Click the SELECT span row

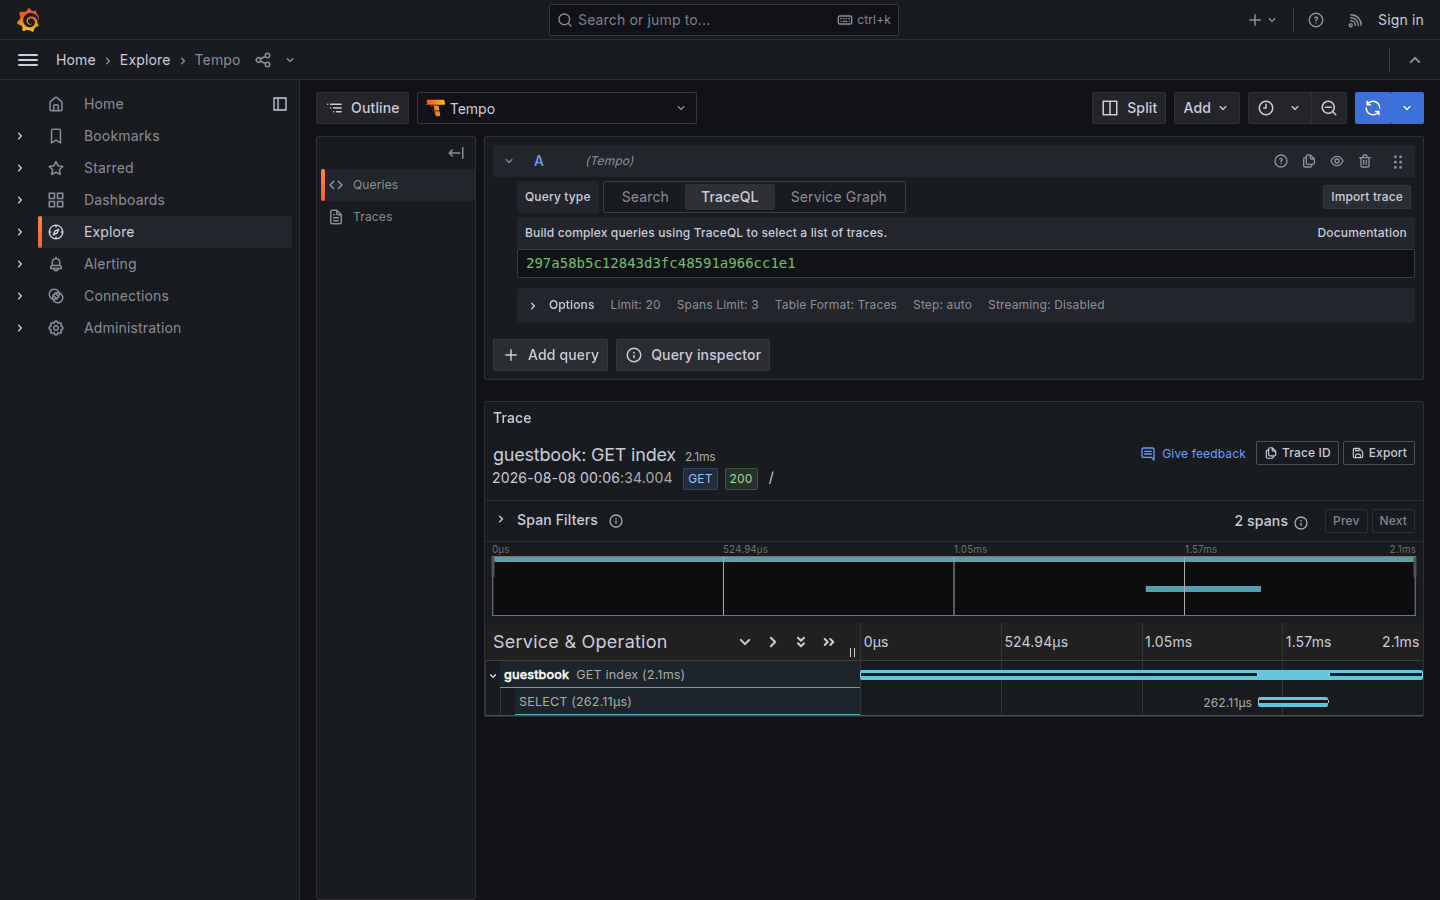point(687,702)
